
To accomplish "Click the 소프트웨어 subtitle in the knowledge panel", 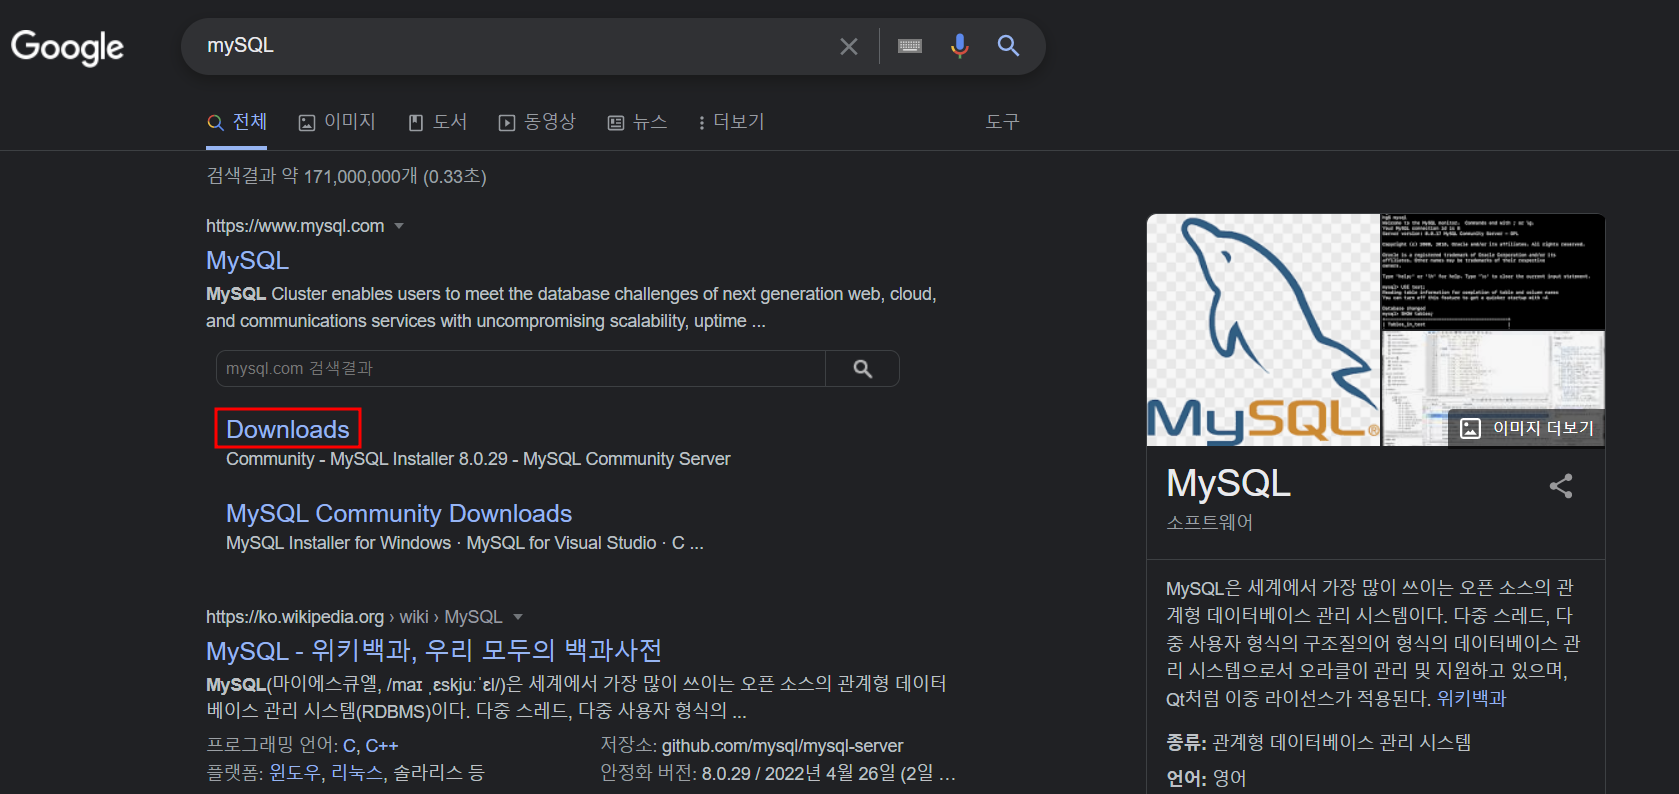I will click(x=1209, y=522).
